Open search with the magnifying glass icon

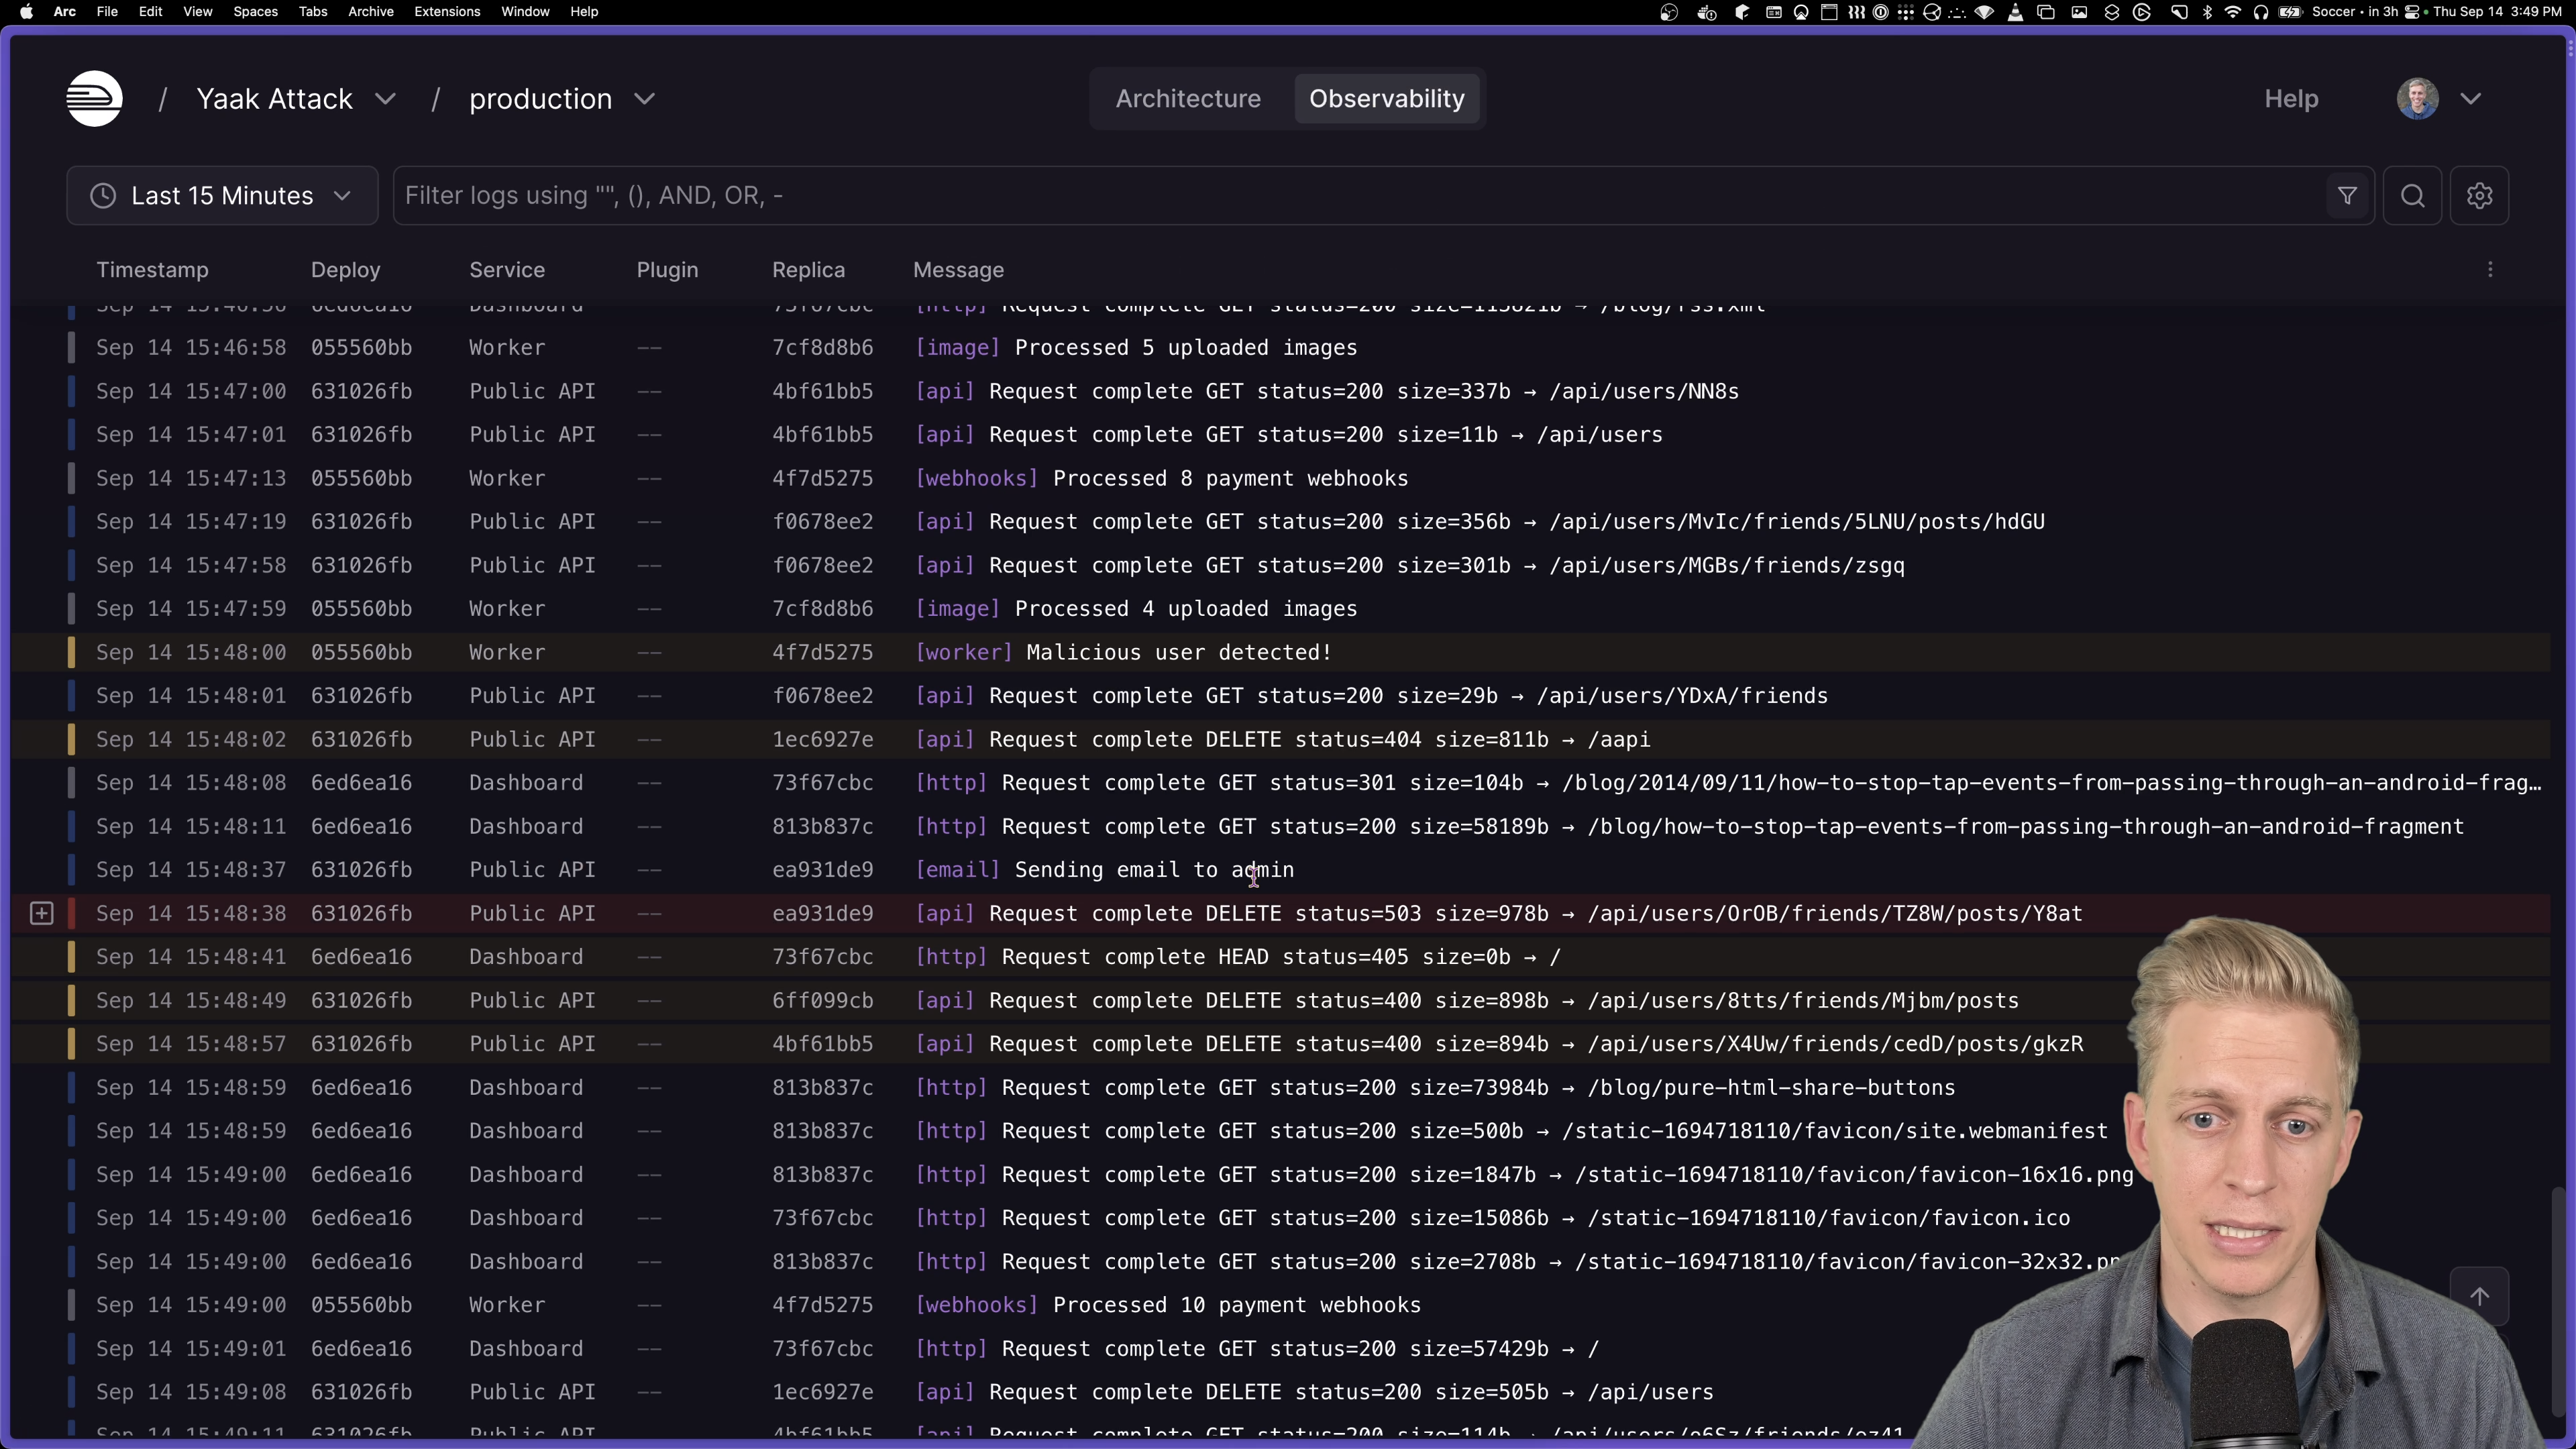[x=2413, y=195]
